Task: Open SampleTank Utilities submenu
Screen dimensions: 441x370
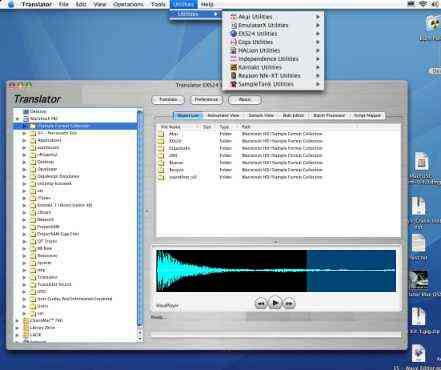Action: (x=273, y=84)
